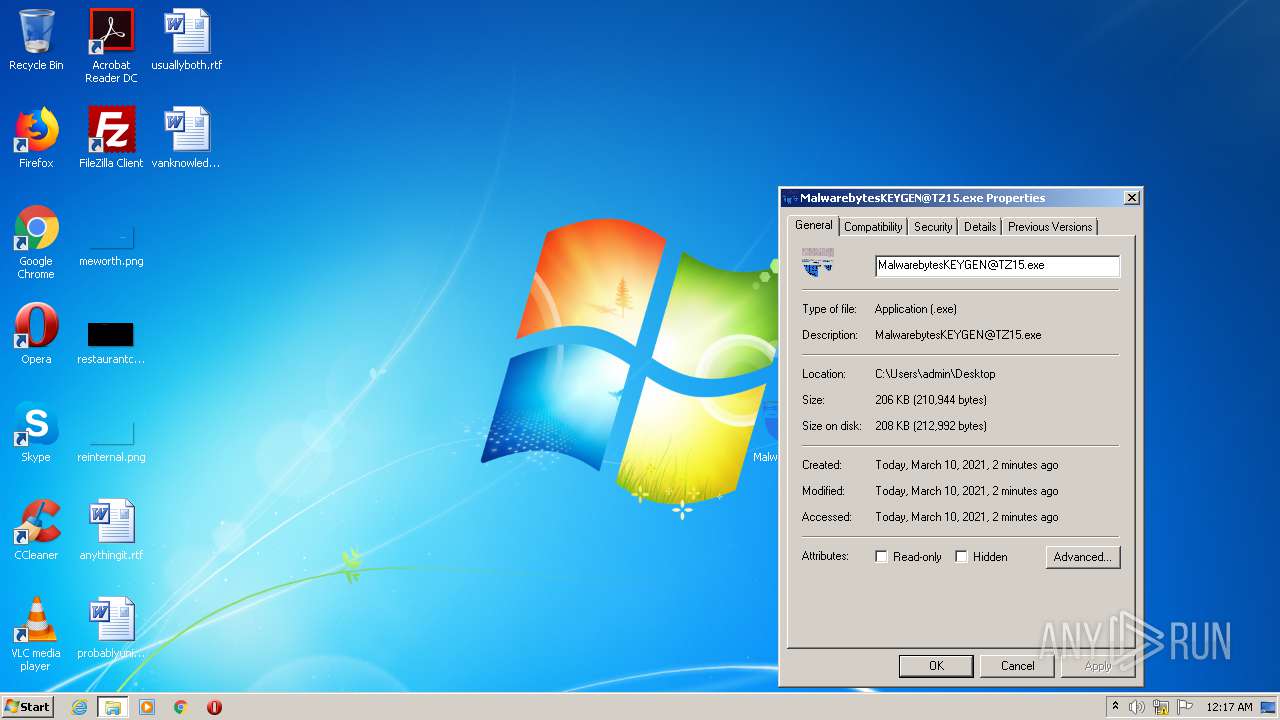Open the Recycle Bin desktop icon

pos(36,40)
